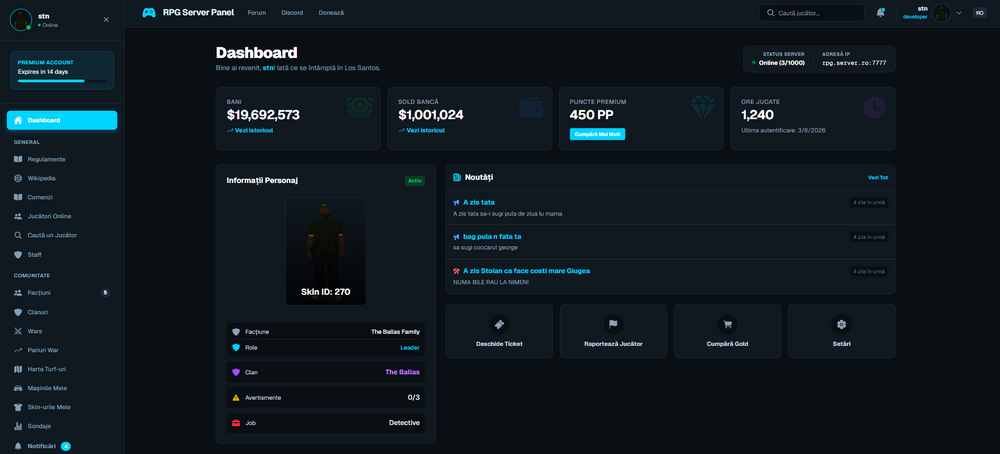Click The Ballas clan name
Screen dimensions: 1000x454
coord(402,372)
